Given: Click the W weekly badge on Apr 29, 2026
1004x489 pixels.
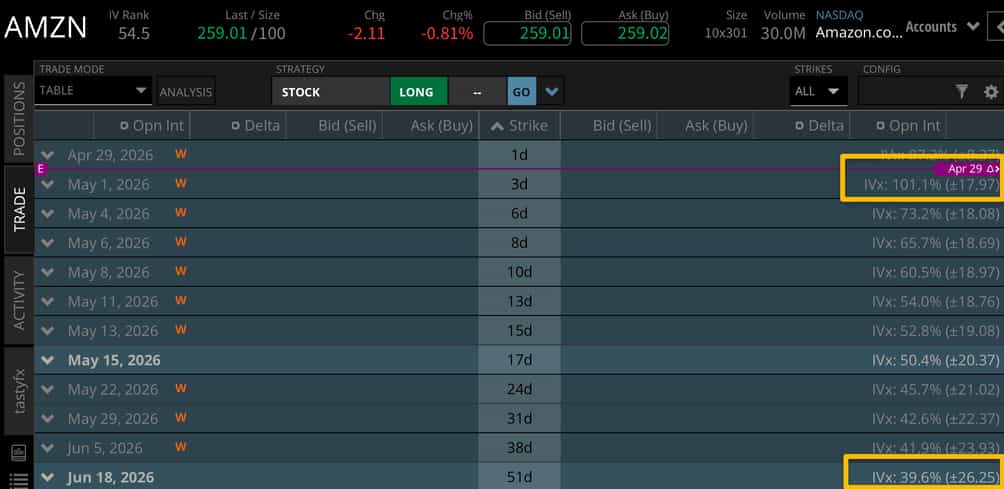Looking at the screenshot, I should (x=181, y=154).
